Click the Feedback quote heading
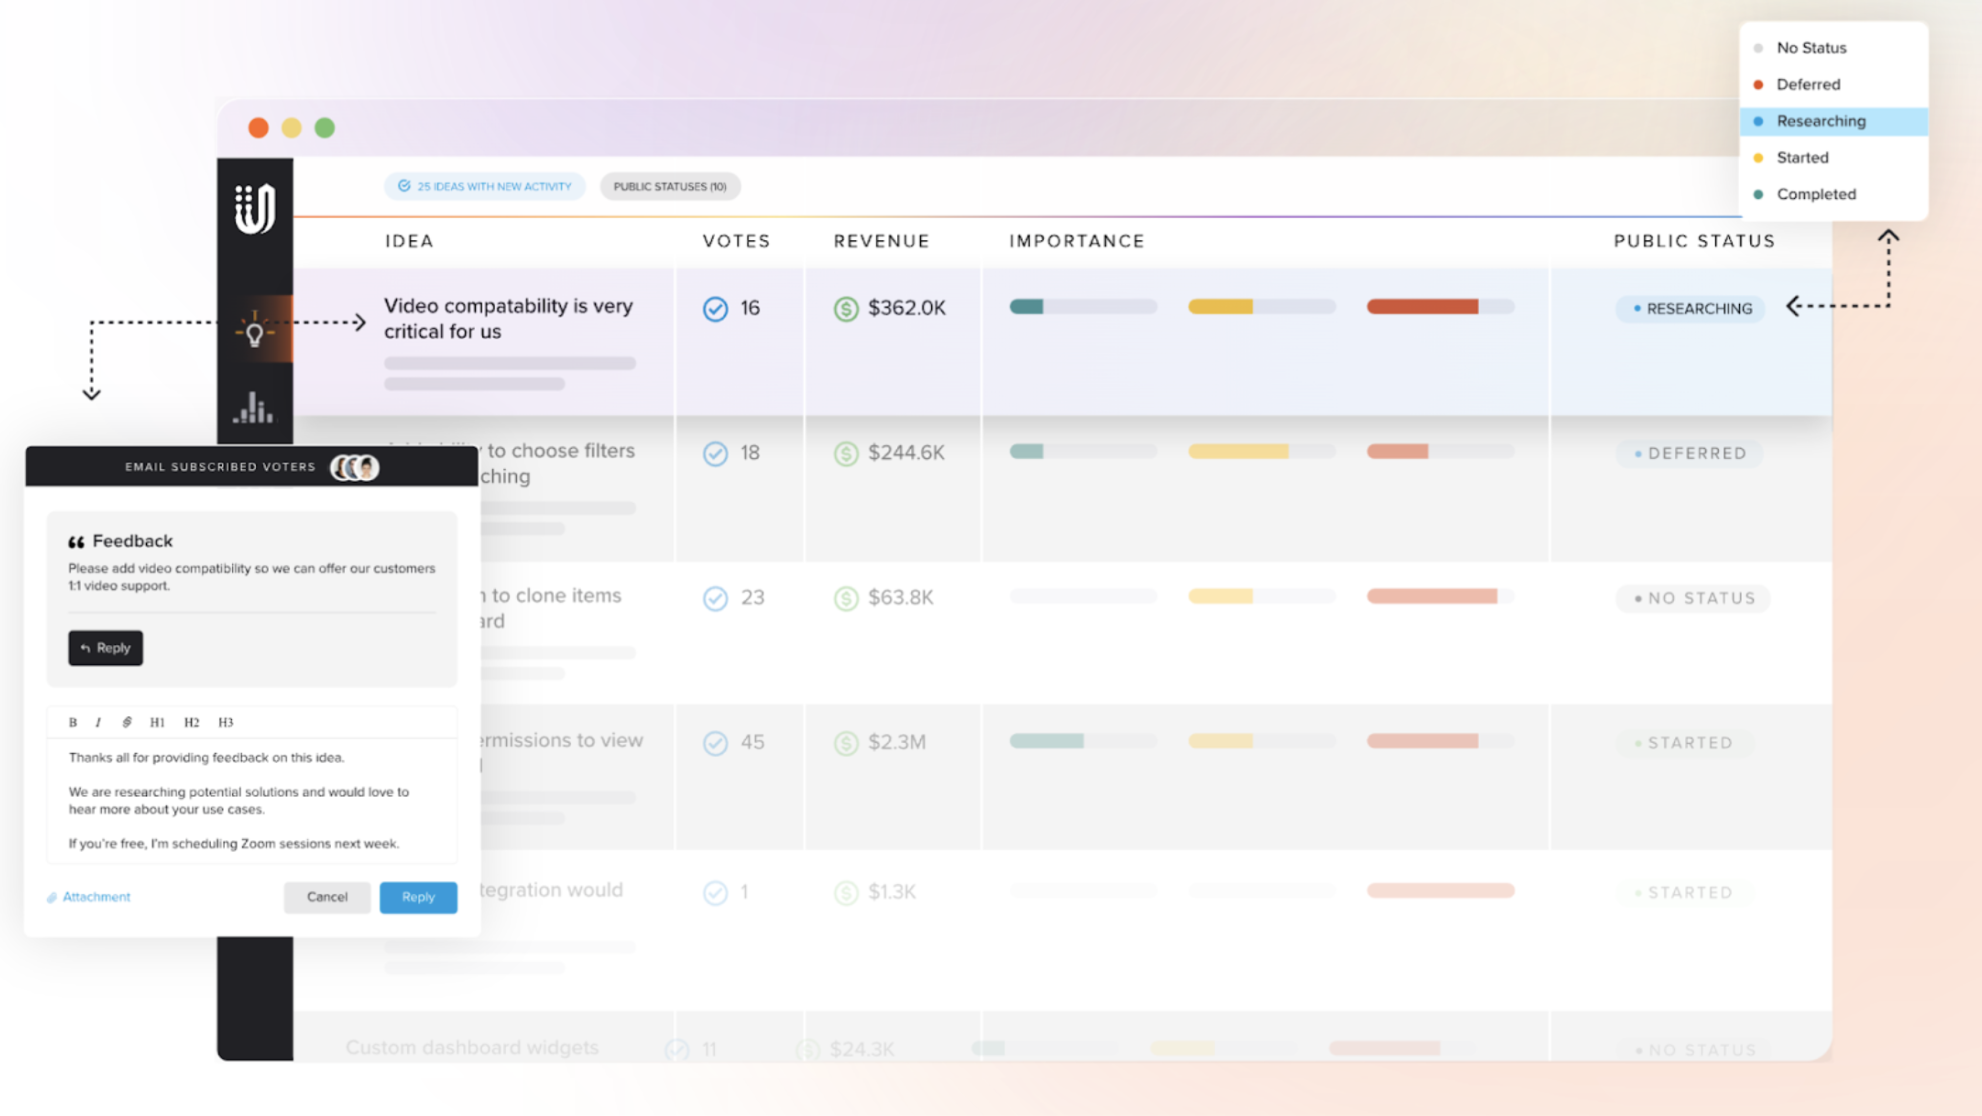 point(120,541)
